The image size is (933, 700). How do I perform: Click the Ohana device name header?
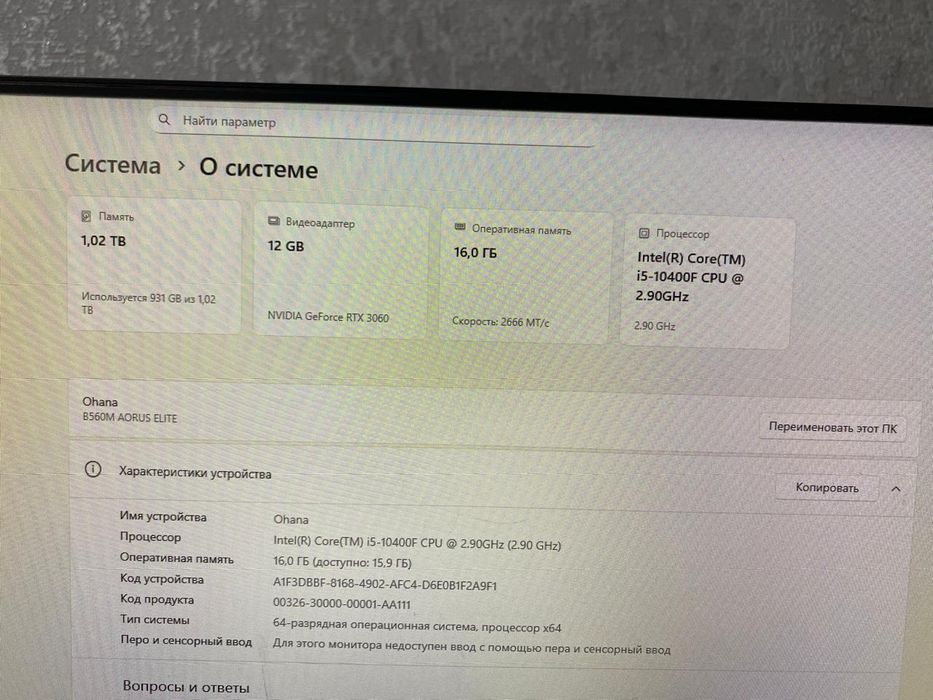coord(100,402)
